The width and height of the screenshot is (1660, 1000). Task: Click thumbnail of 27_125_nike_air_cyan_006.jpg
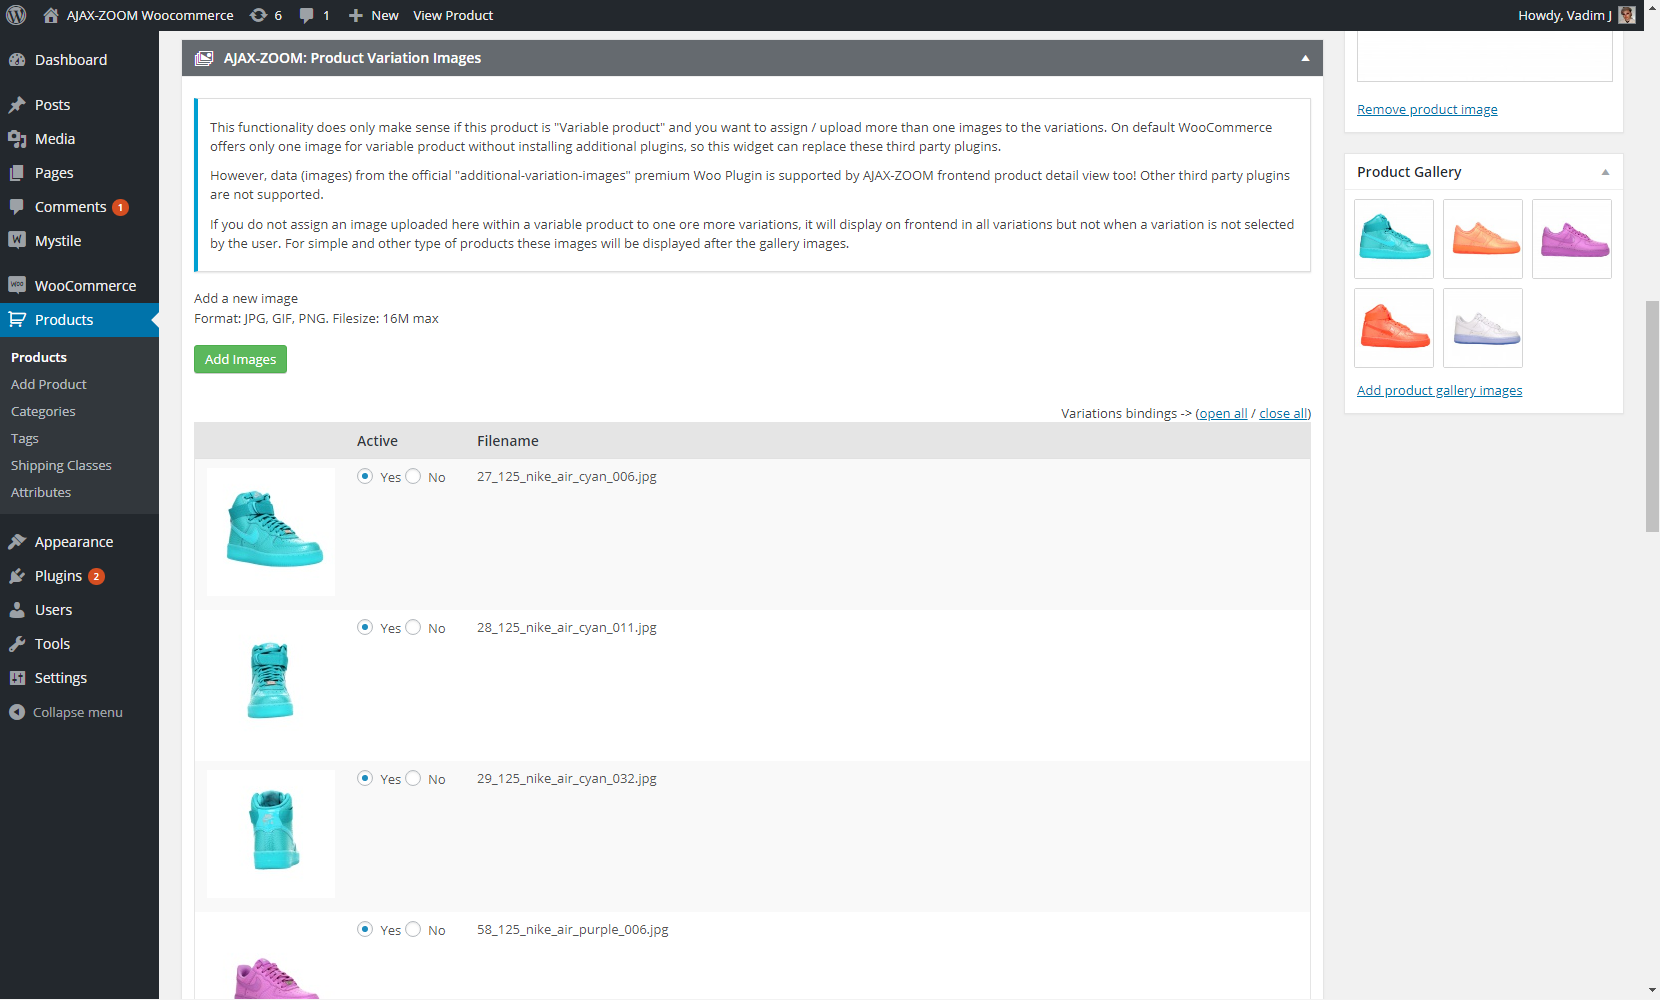pyautogui.click(x=271, y=532)
